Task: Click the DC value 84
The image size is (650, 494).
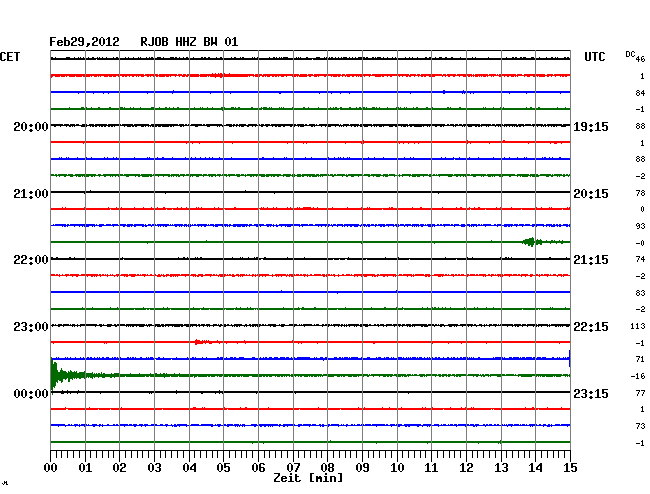Action: point(640,93)
